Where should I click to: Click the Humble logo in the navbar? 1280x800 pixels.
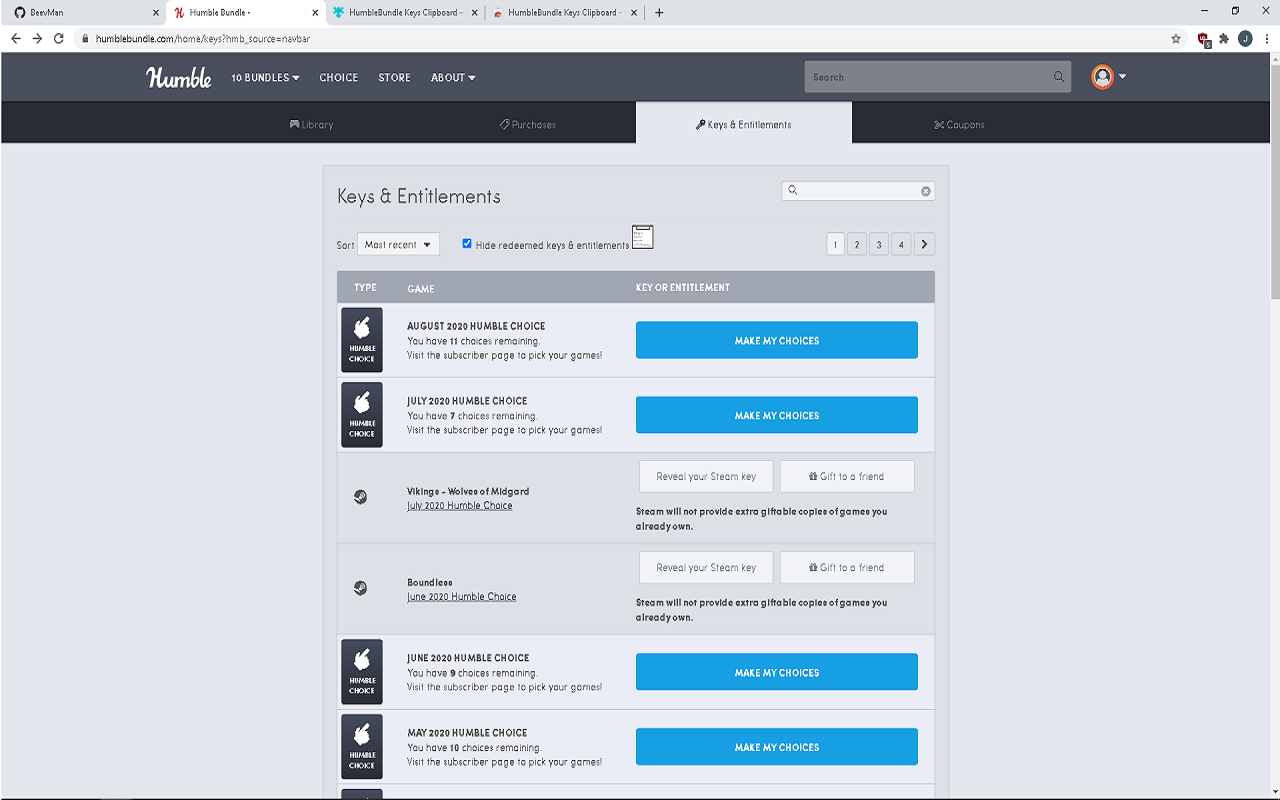click(x=178, y=77)
